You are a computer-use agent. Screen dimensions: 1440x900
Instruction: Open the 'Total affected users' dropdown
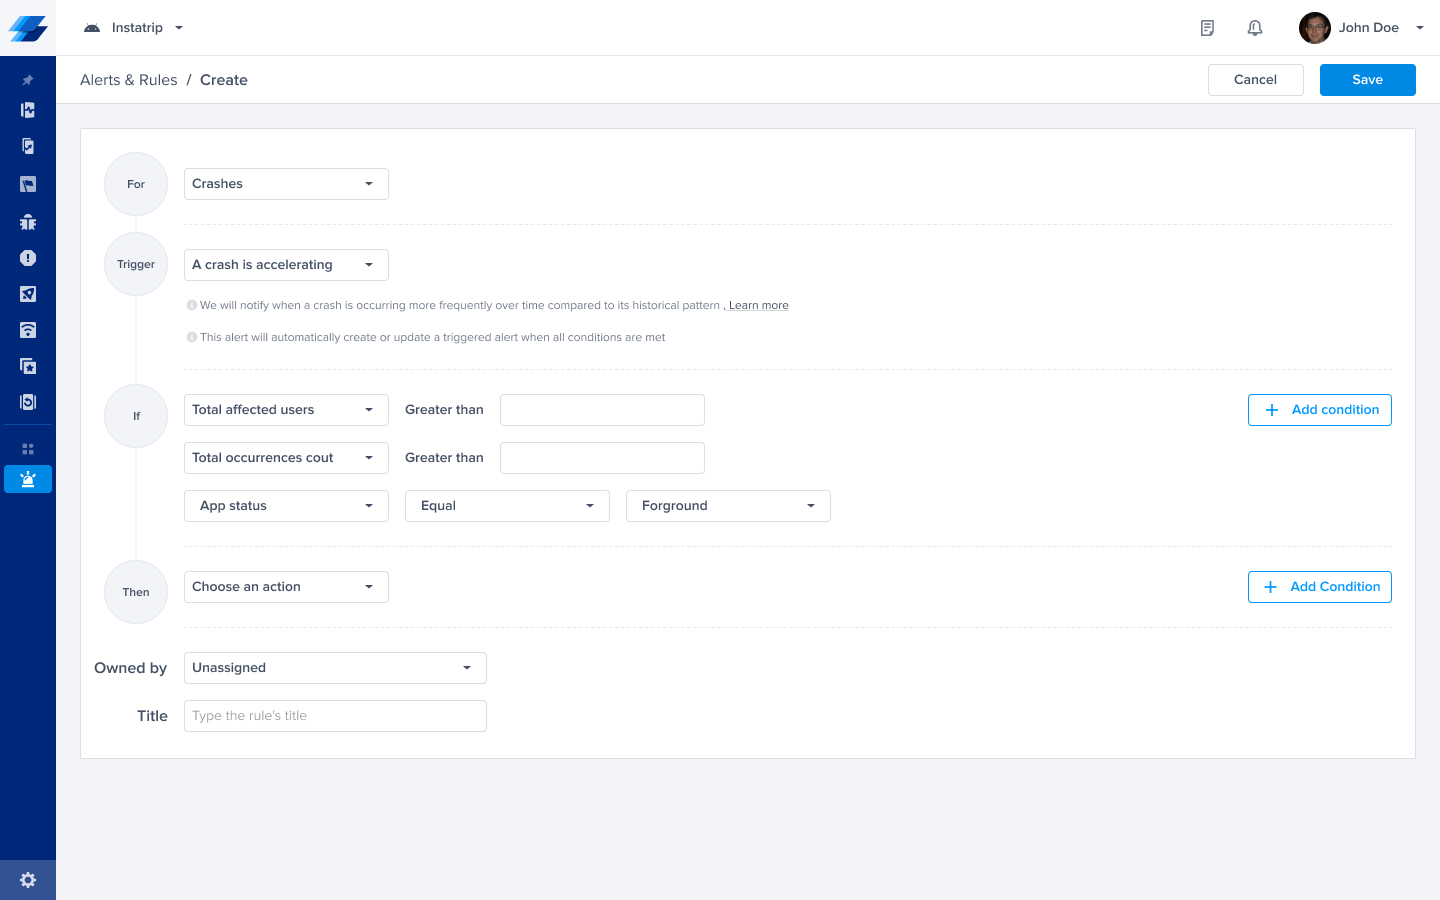[286, 410]
